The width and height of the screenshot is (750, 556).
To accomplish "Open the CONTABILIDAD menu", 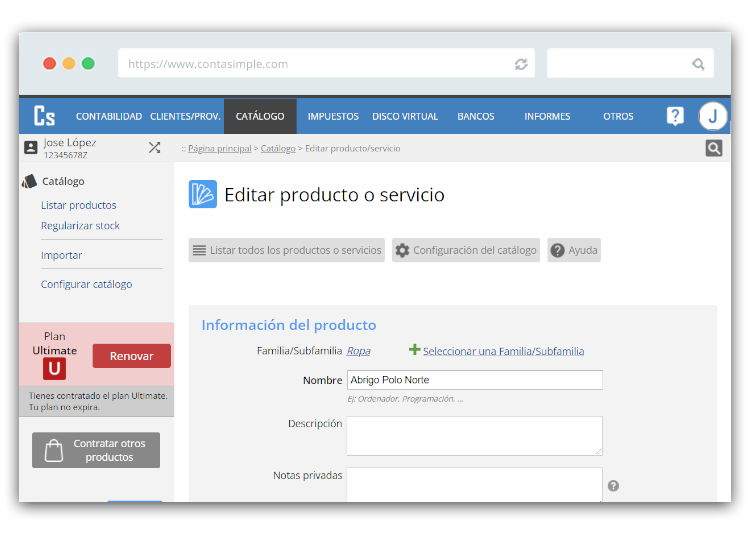I will coord(109,116).
